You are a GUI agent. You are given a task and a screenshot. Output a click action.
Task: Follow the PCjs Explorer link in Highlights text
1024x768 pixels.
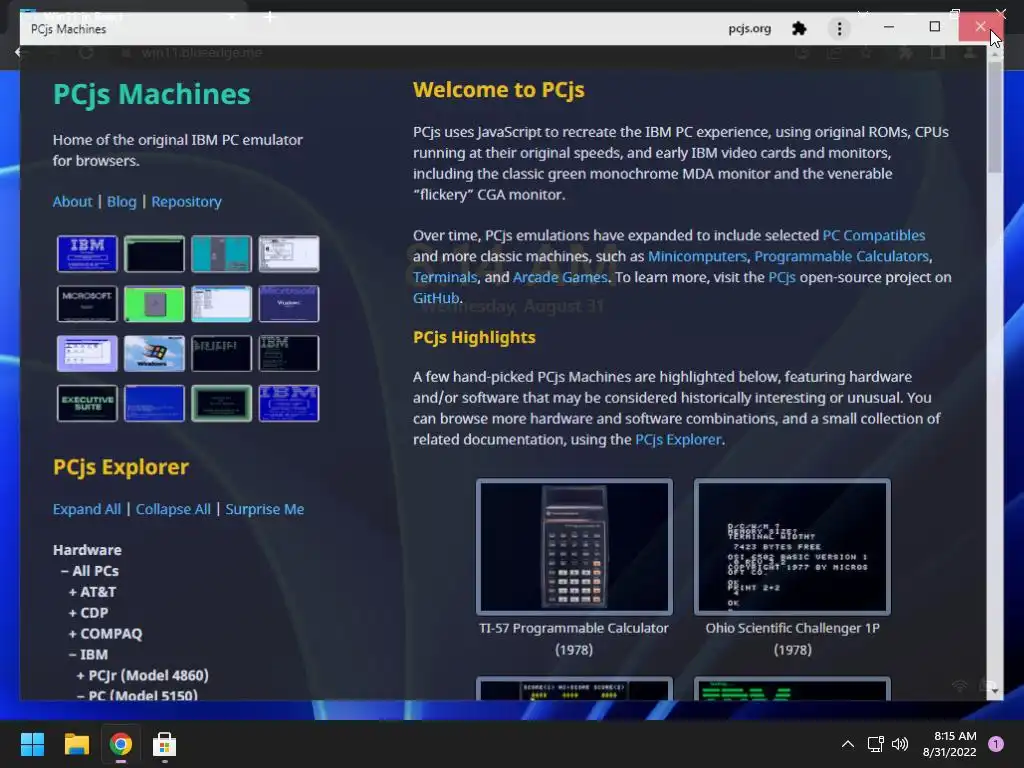[678, 440]
